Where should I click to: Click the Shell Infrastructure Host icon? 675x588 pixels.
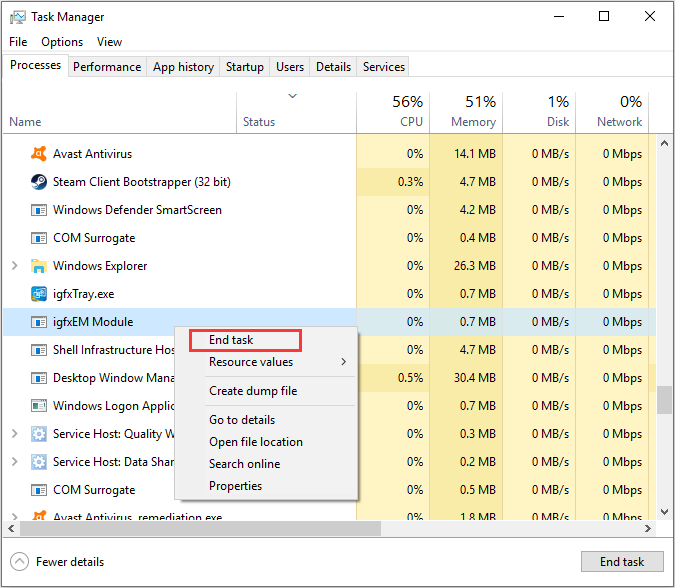(x=39, y=350)
